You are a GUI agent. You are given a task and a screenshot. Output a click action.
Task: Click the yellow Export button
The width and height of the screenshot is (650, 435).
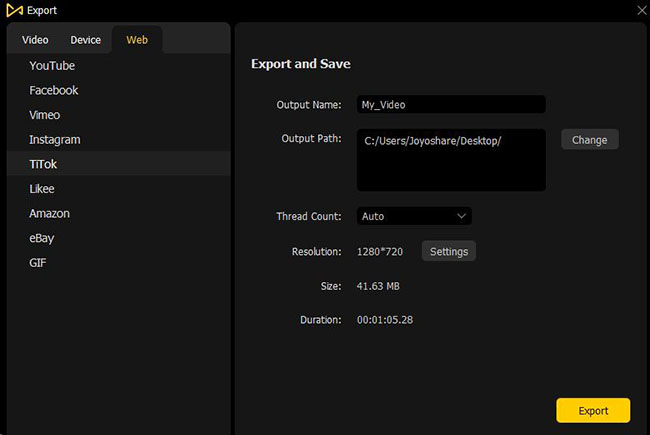[593, 411]
